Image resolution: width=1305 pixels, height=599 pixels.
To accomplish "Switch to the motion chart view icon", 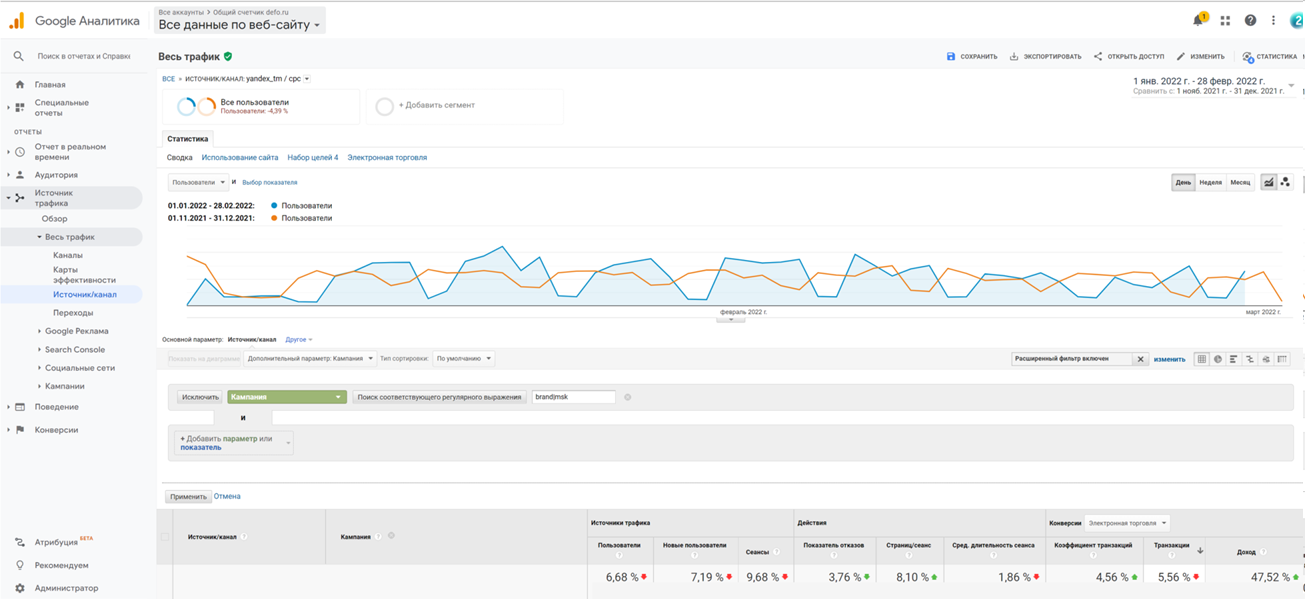I will (1286, 182).
